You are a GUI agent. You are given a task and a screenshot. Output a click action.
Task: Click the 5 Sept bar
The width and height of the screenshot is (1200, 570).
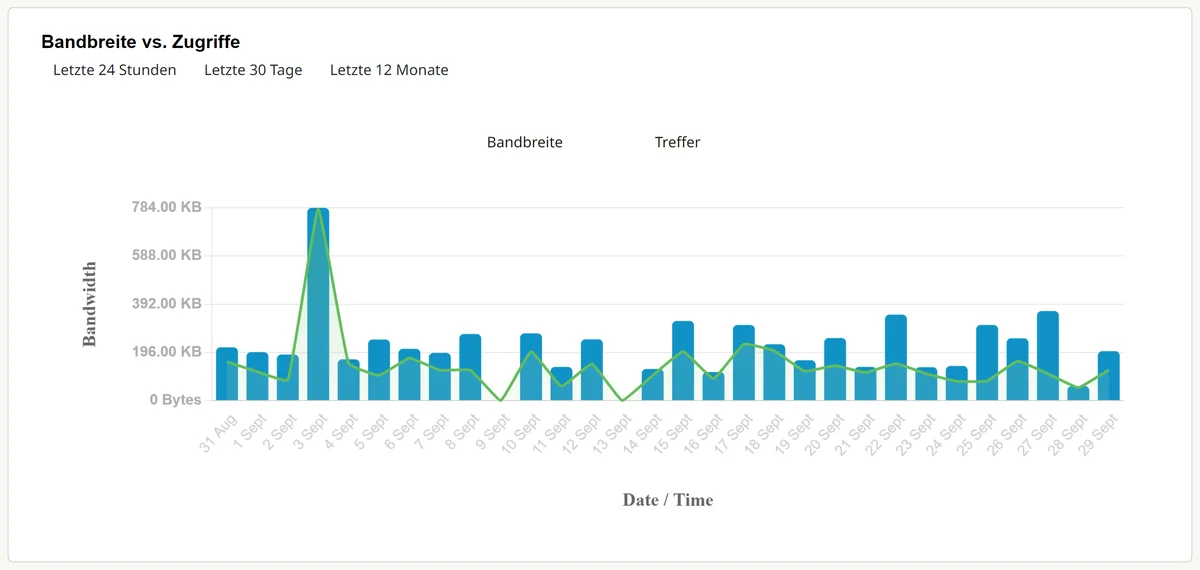click(379, 370)
